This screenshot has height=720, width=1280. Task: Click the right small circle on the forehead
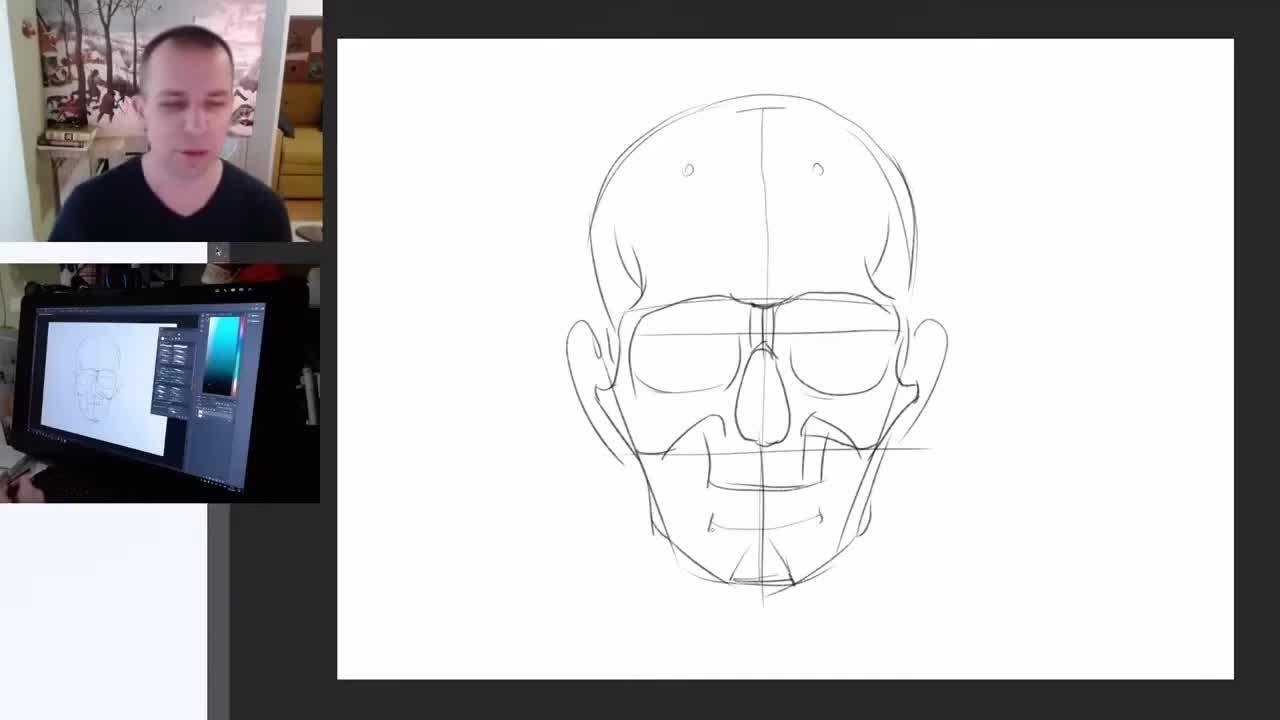[x=818, y=169]
